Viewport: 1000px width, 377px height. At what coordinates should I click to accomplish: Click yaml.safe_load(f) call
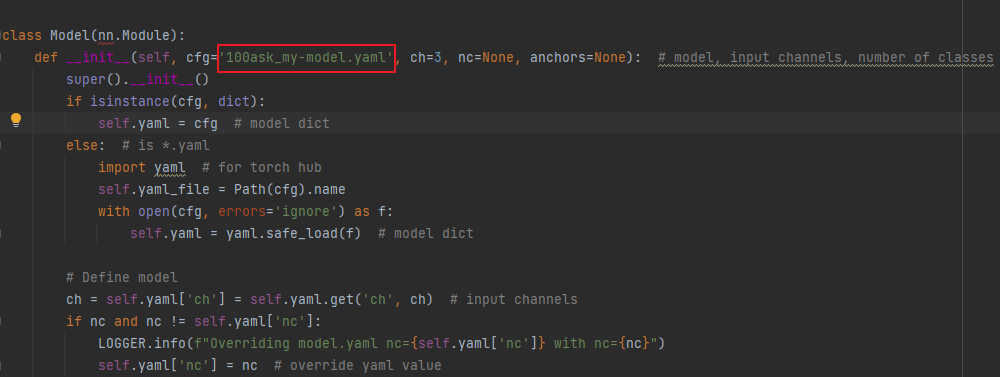293,233
